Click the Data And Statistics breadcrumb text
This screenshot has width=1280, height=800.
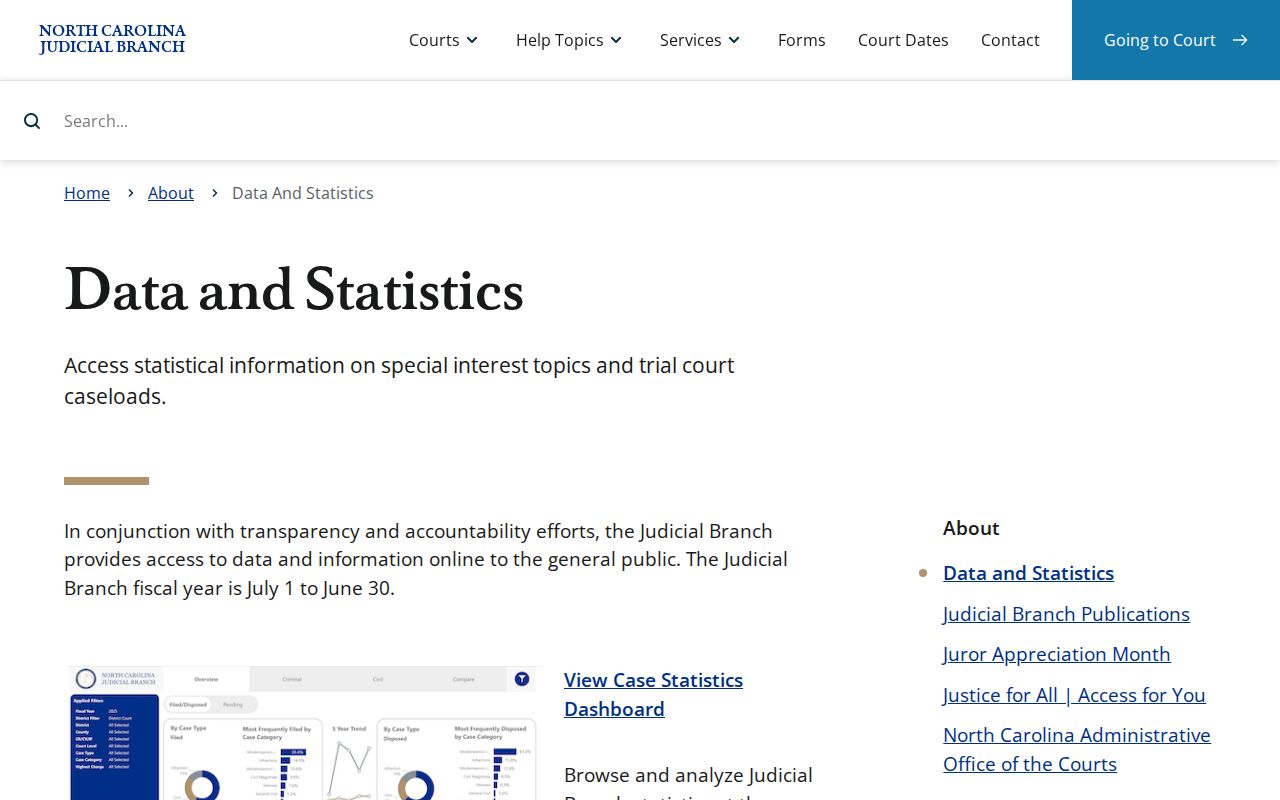[303, 193]
